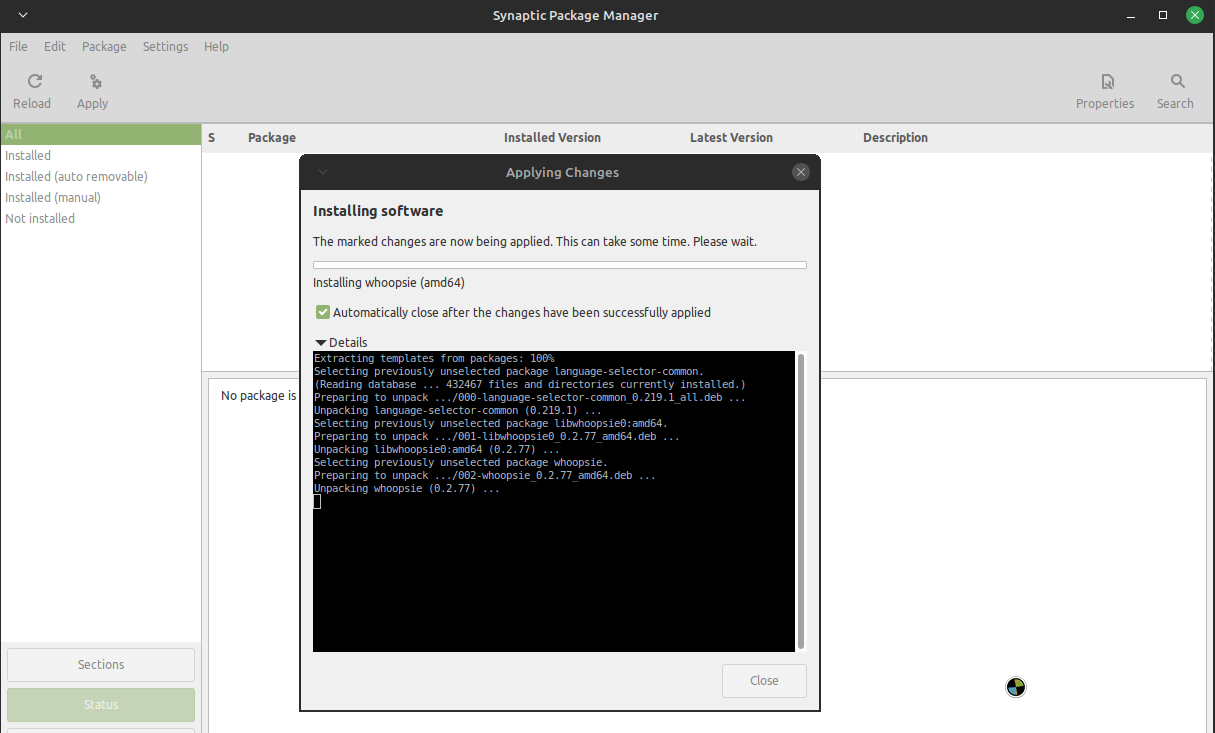Toggle automatic close after changes applied
This screenshot has width=1215, height=733.
click(323, 312)
